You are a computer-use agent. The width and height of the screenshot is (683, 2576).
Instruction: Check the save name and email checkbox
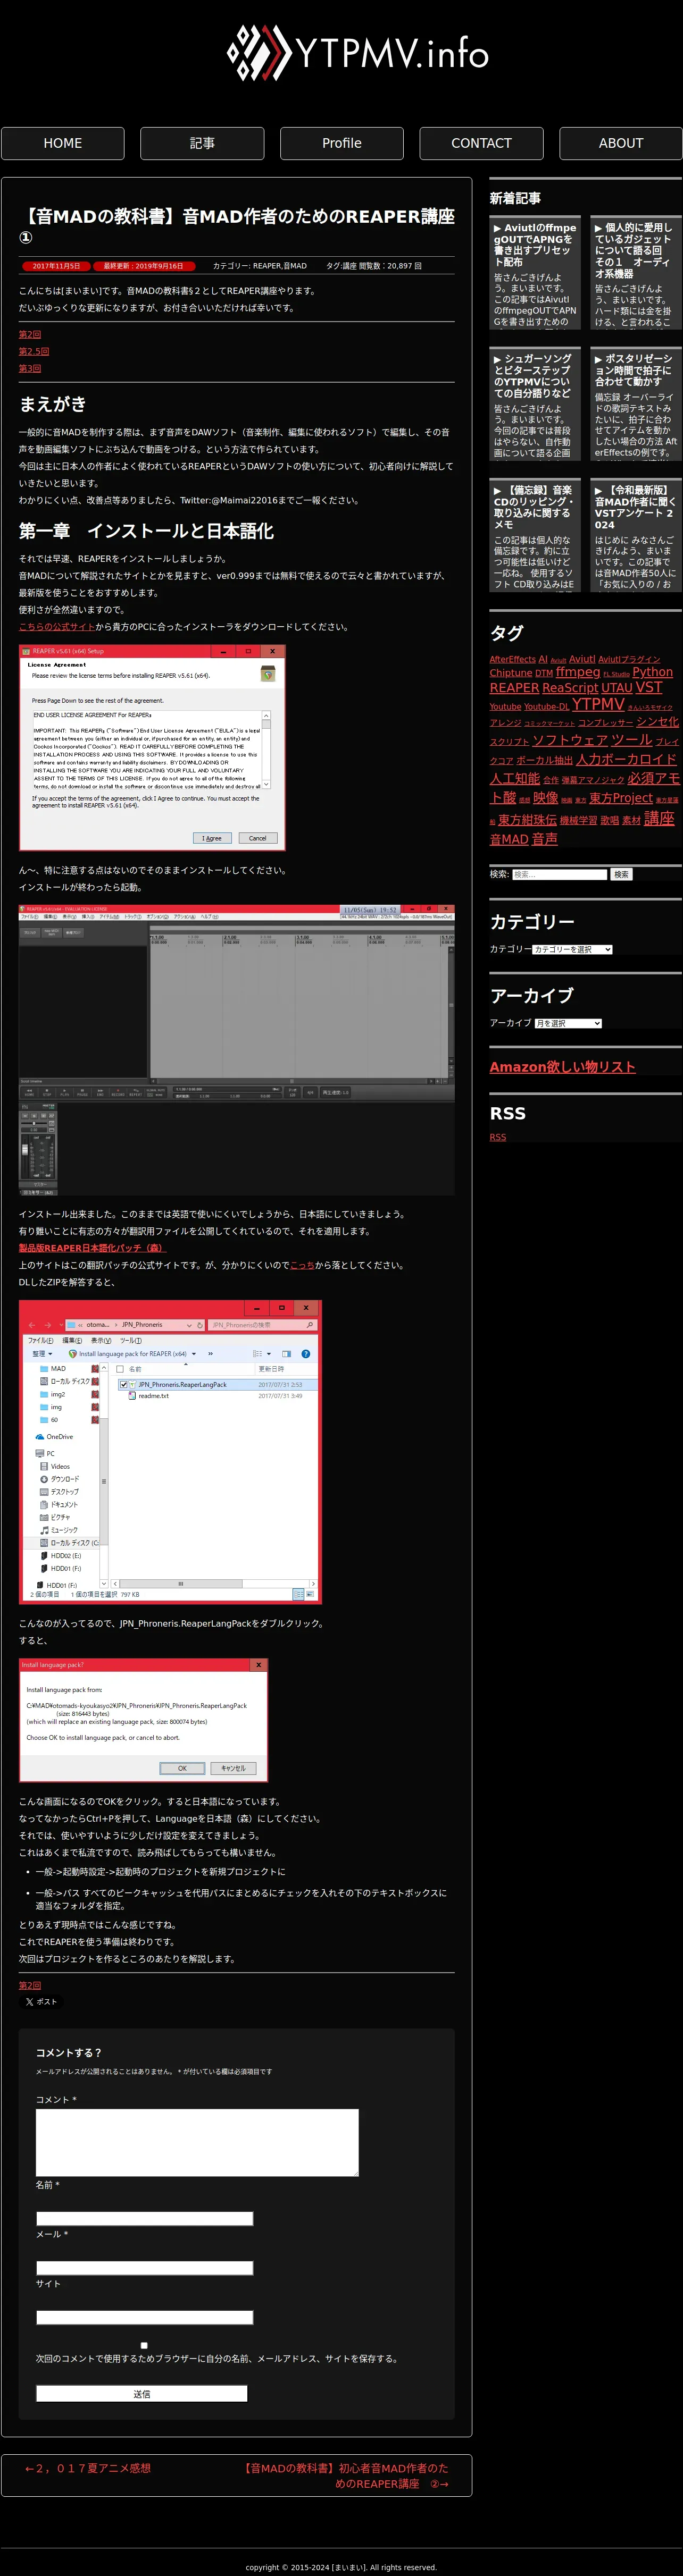coord(144,2345)
